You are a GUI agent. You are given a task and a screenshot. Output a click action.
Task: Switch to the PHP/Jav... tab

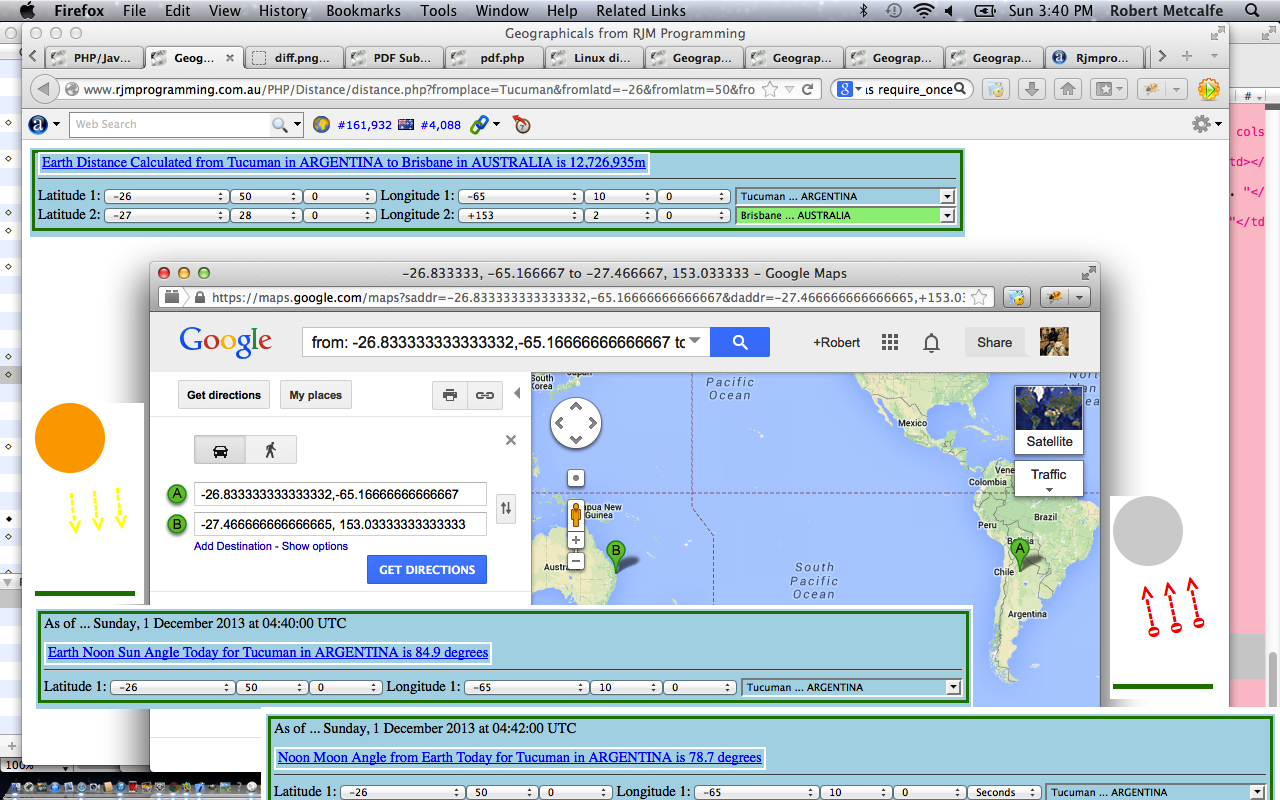click(x=94, y=57)
